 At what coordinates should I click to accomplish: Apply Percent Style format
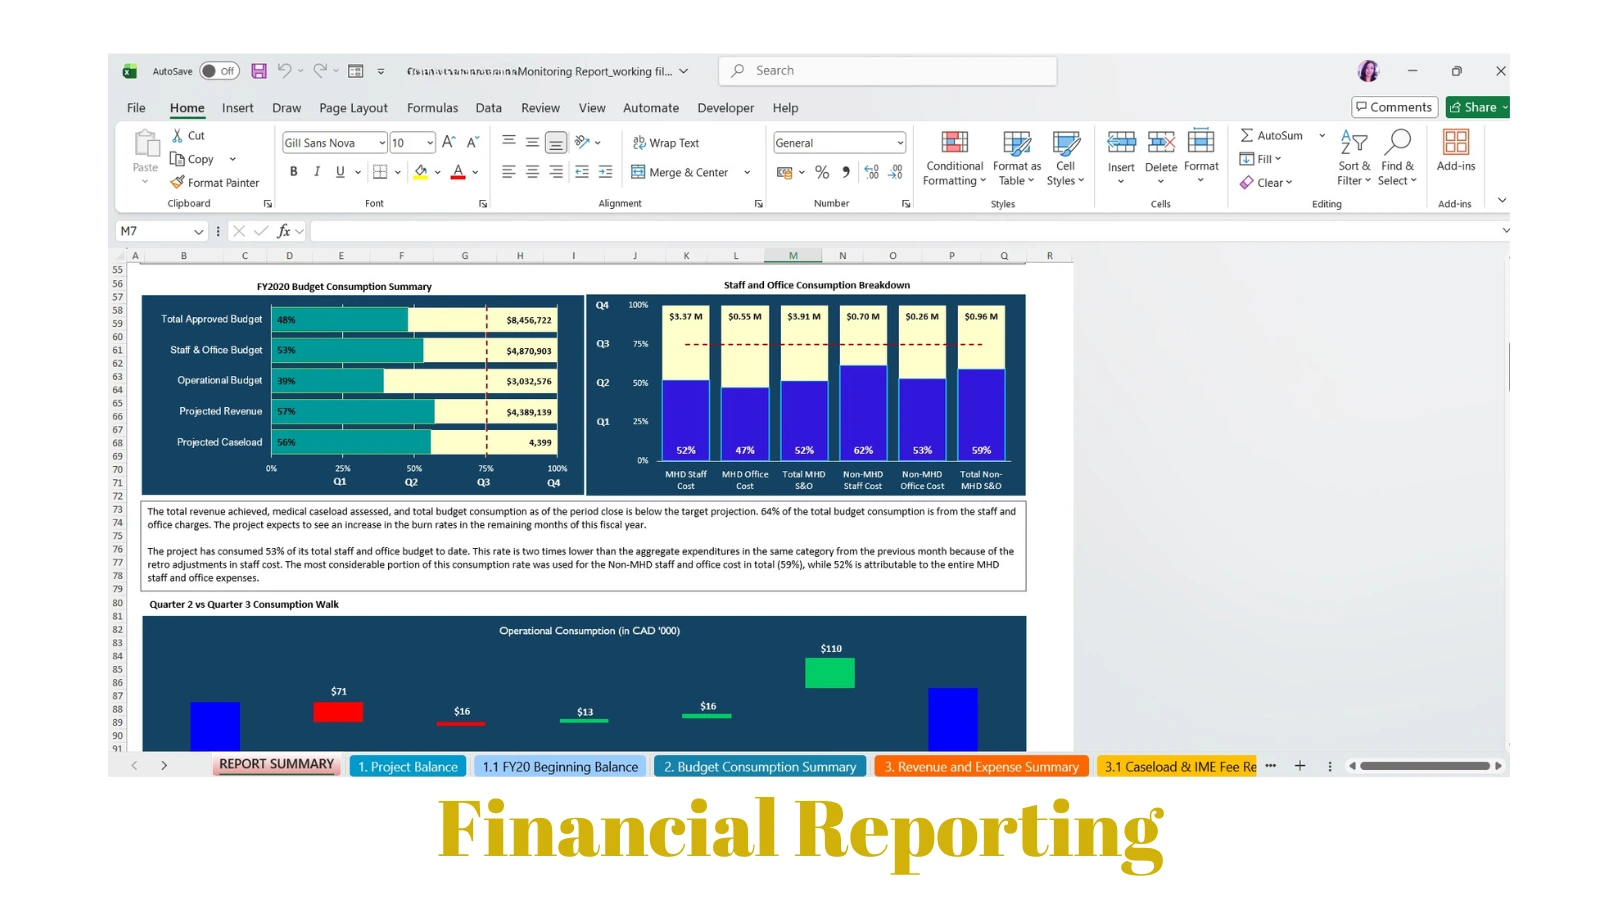pyautogui.click(x=822, y=172)
